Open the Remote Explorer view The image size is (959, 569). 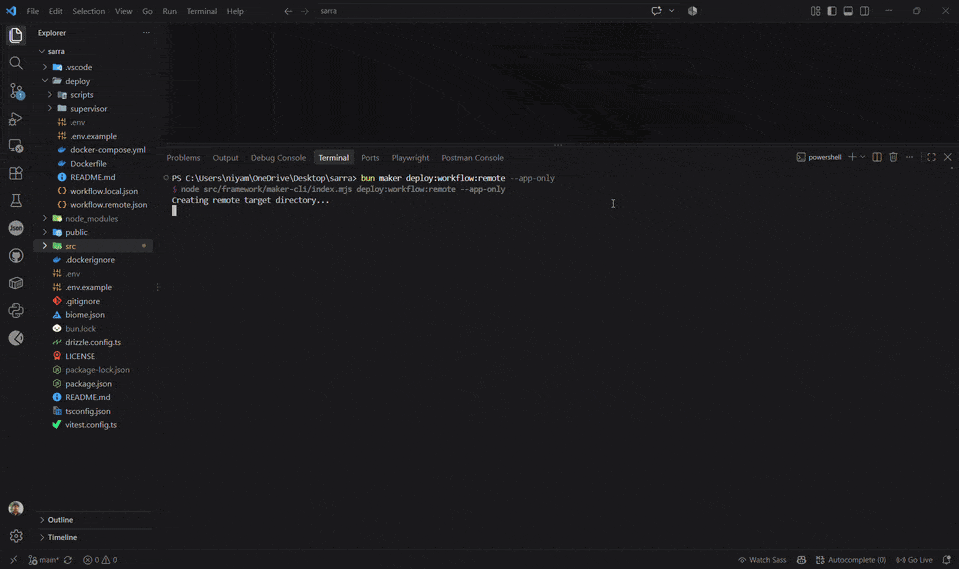coord(16,146)
